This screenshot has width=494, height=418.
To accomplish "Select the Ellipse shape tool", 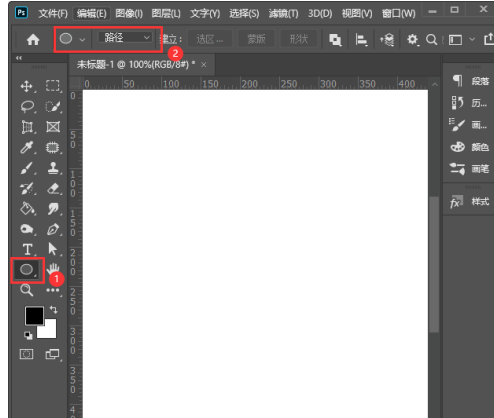I will point(27,269).
